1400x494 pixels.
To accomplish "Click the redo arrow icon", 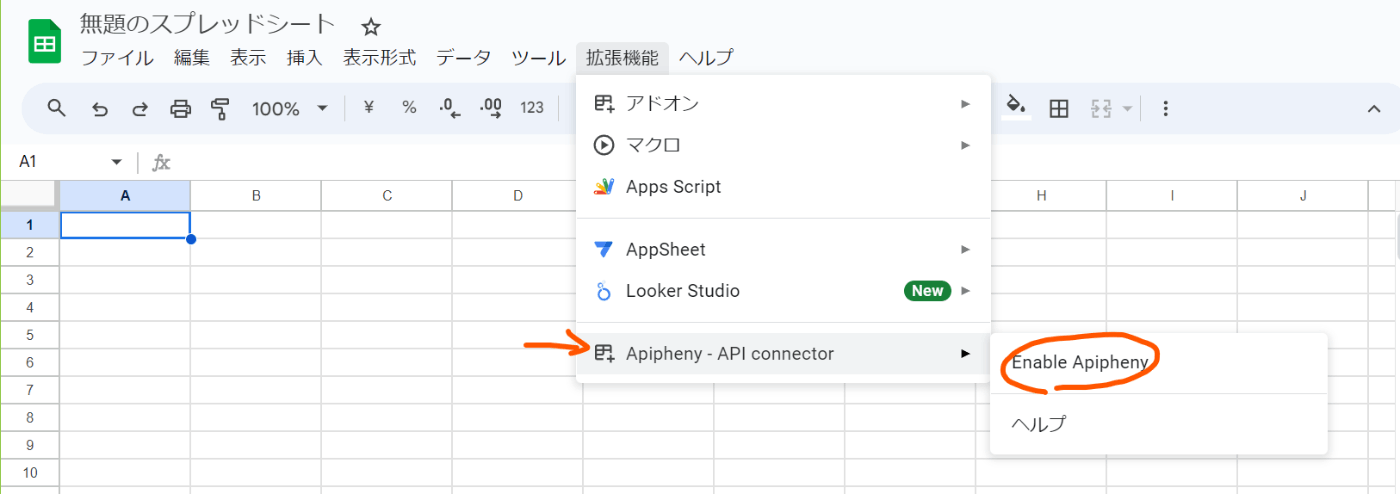I will (x=140, y=108).
